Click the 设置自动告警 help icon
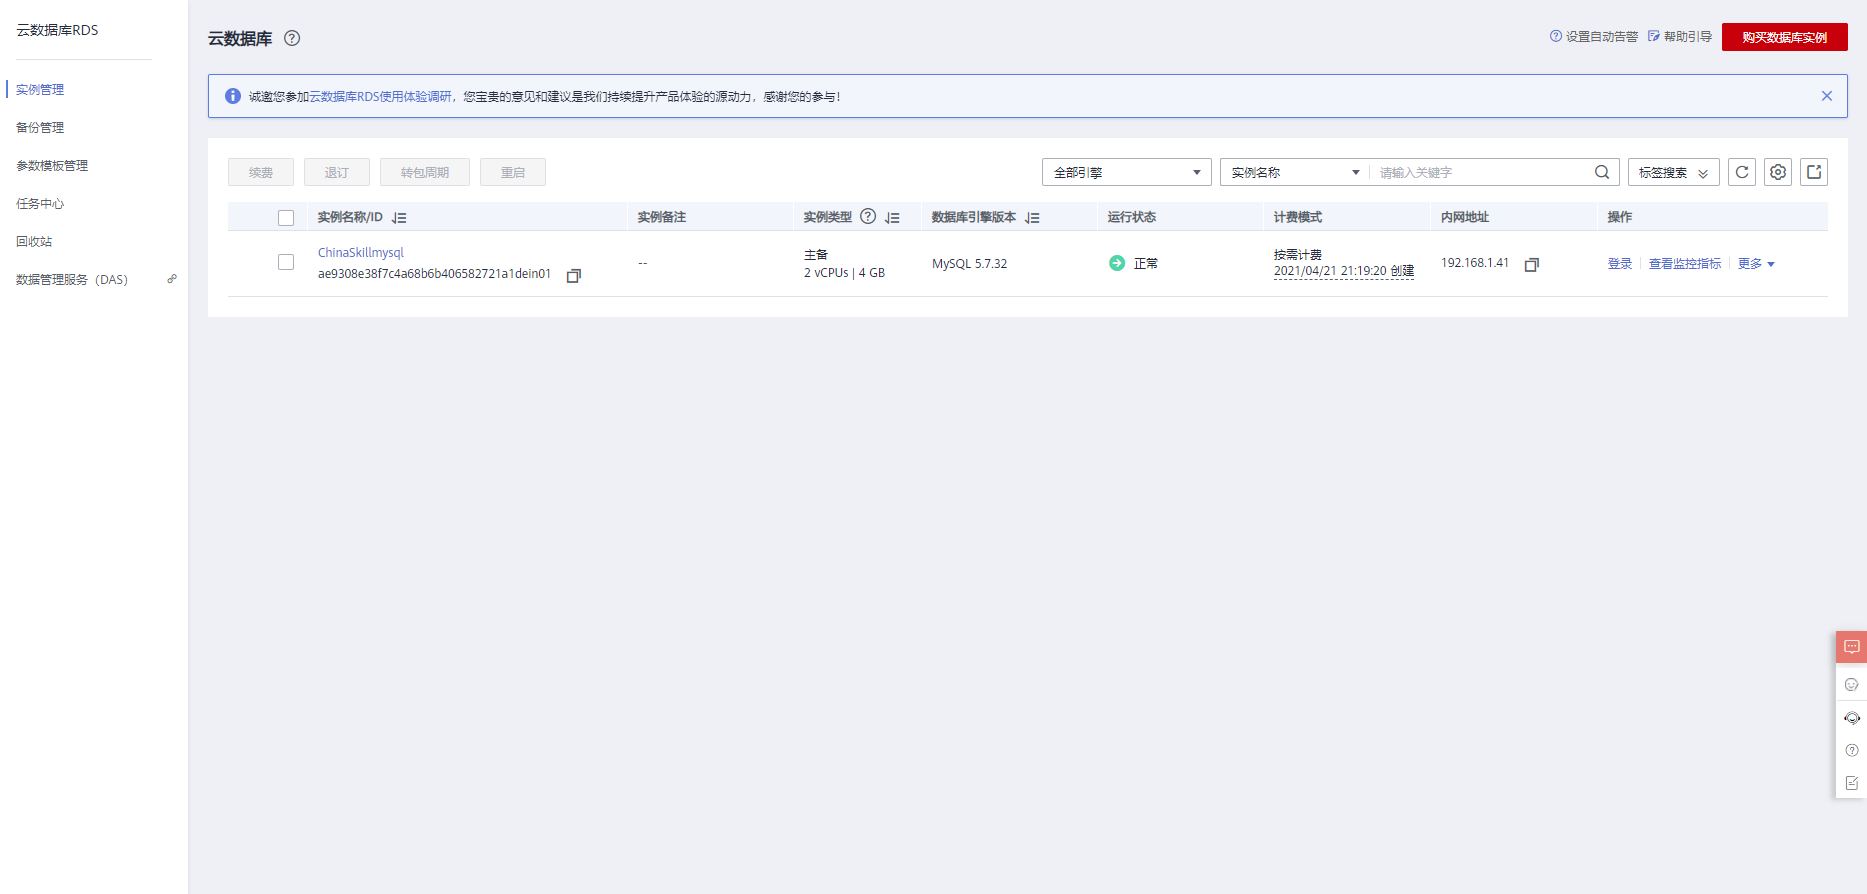The height and width of the screenshot is (894, 1867). [x=1556, y=36]
